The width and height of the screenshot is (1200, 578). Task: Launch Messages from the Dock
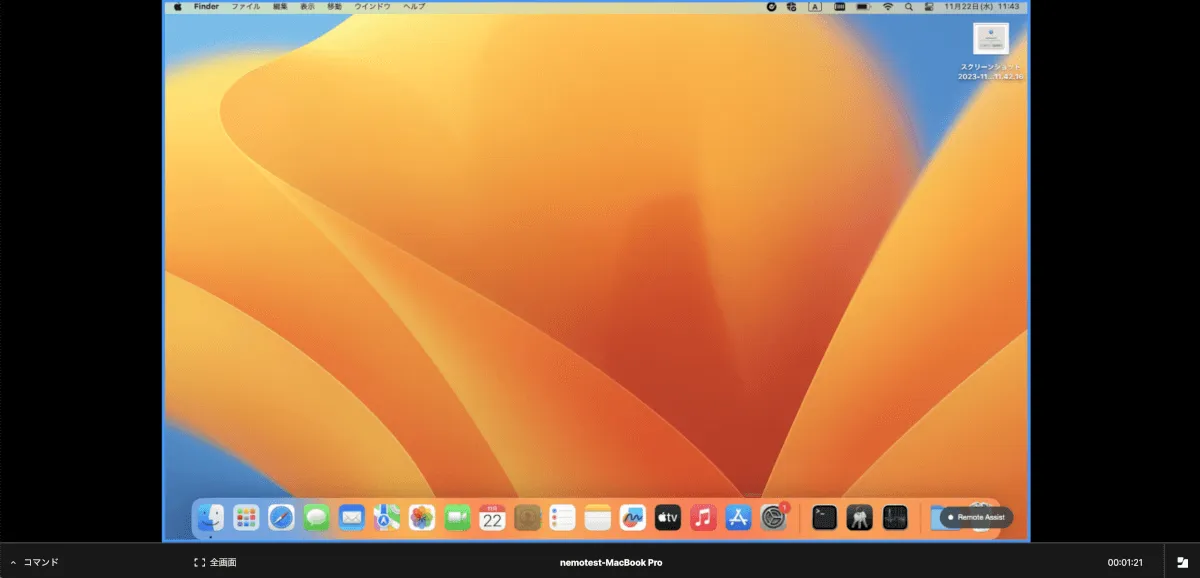click(317, 517)
